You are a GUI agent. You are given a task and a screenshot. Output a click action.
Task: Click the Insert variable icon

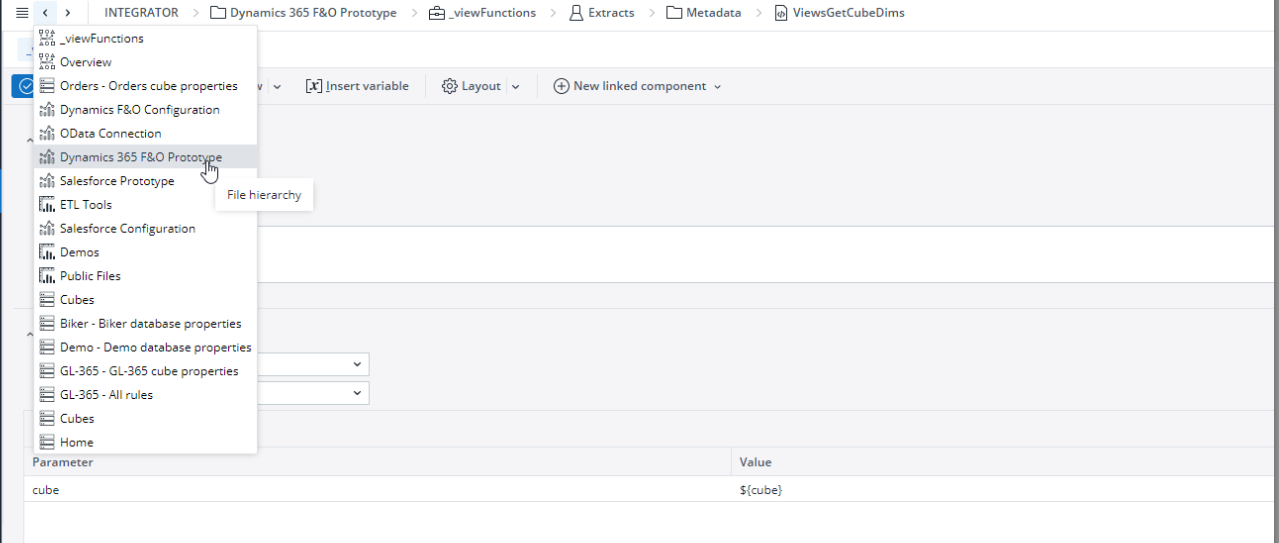click(314, 86)
